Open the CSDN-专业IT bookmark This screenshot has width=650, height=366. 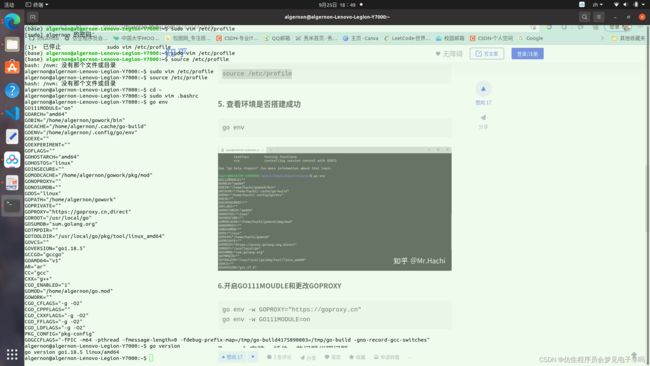point(237,38)
